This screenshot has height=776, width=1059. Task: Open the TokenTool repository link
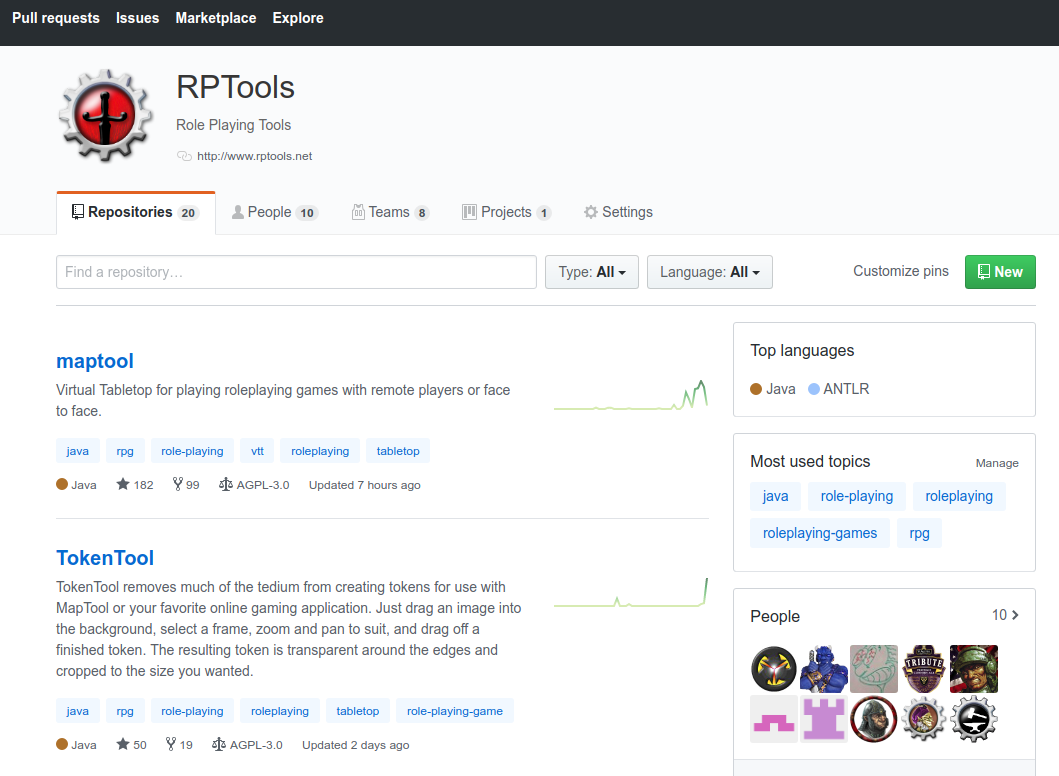coord(105,558)
